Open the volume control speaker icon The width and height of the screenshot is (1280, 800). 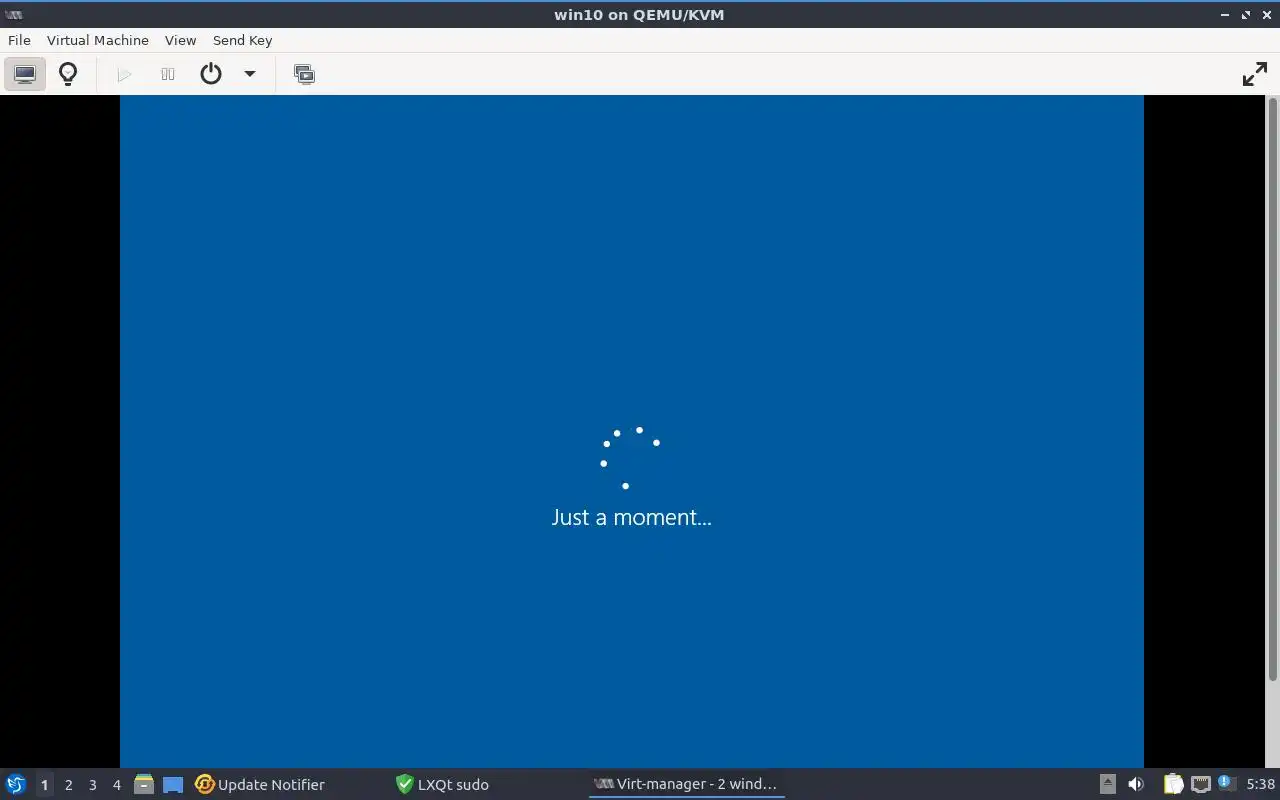[x=1135, y=784]
